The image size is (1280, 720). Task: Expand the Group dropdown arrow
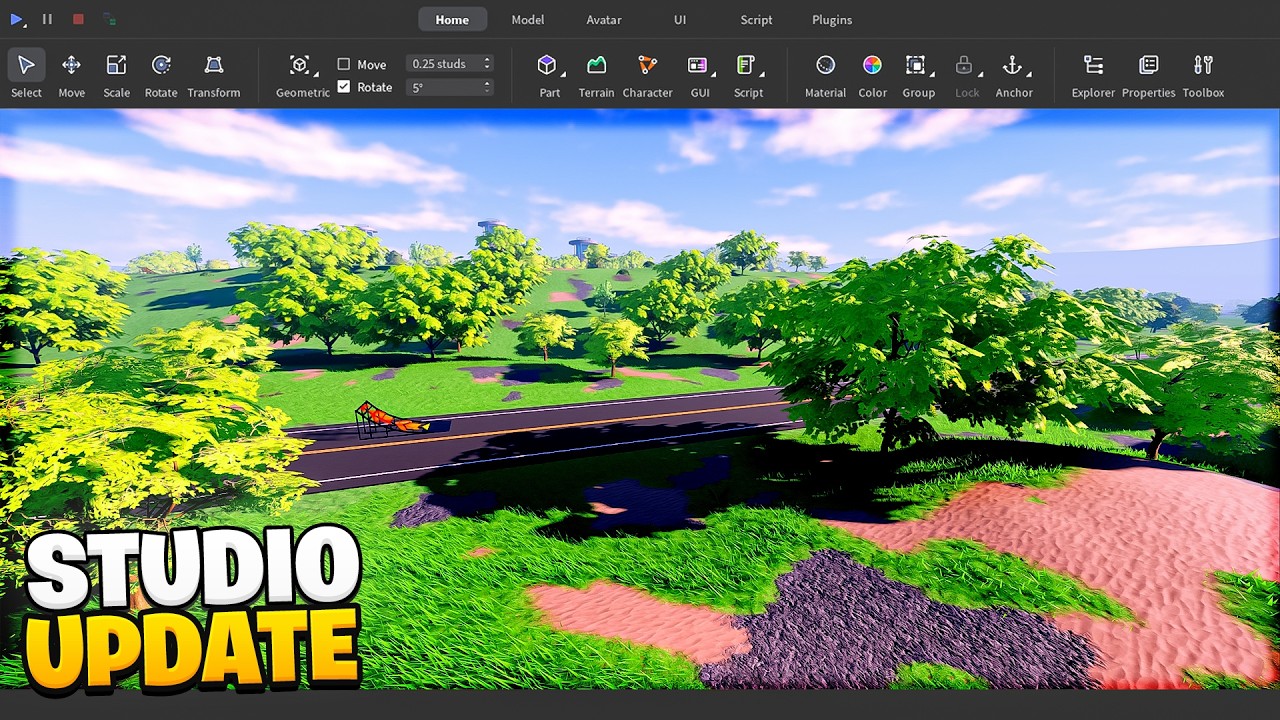tap(932, 74)
